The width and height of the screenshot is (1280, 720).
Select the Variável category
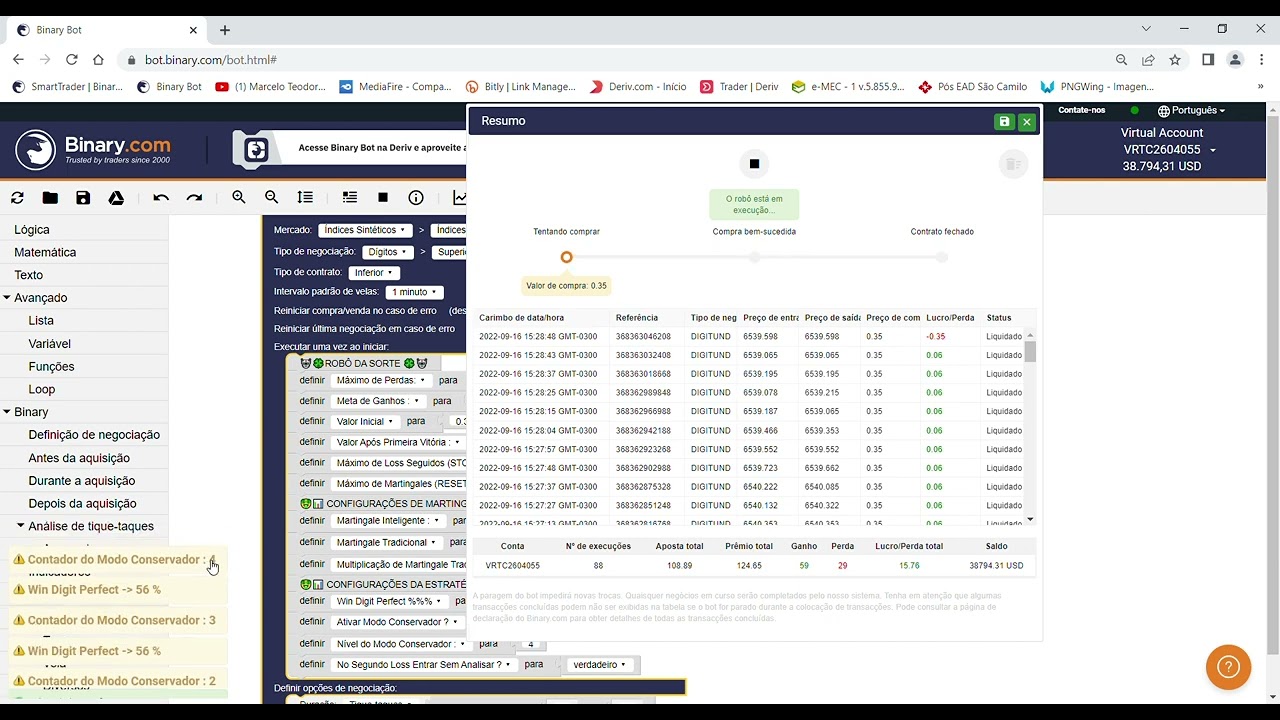tap(50, 344)
